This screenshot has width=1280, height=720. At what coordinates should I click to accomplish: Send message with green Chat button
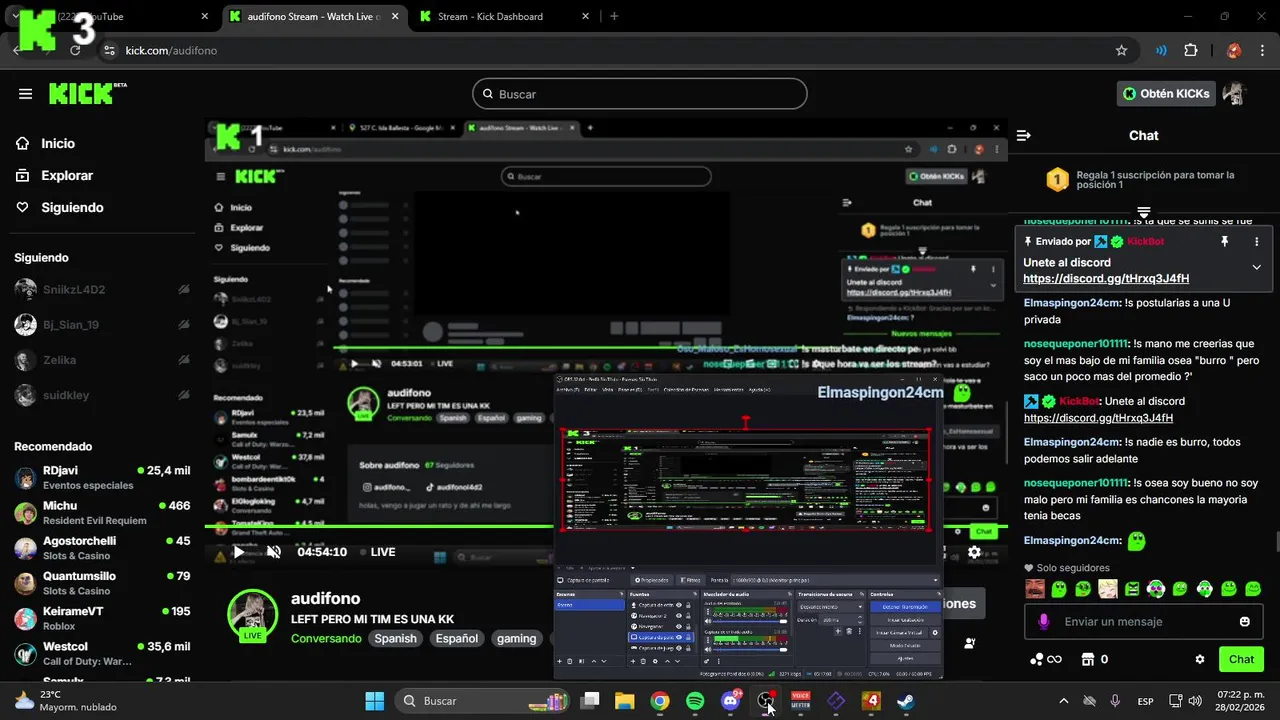coord(1241,659)
